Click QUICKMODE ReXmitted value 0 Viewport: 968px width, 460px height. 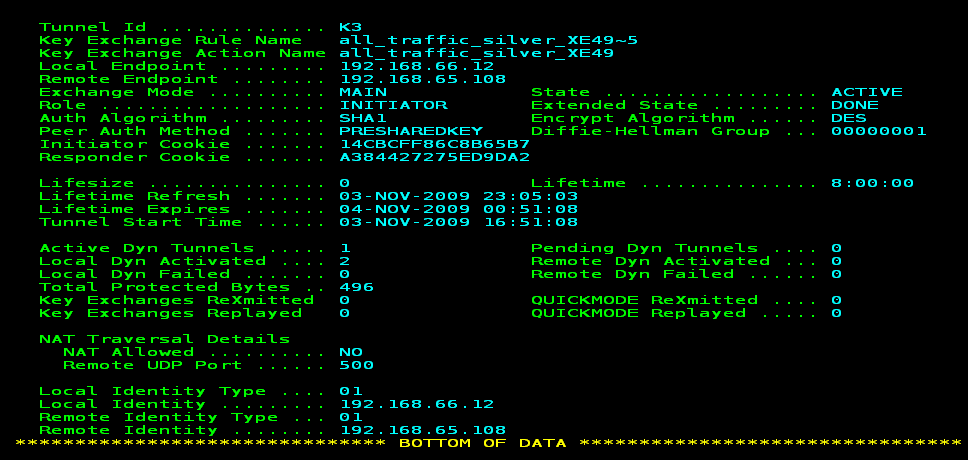point(837,300)
